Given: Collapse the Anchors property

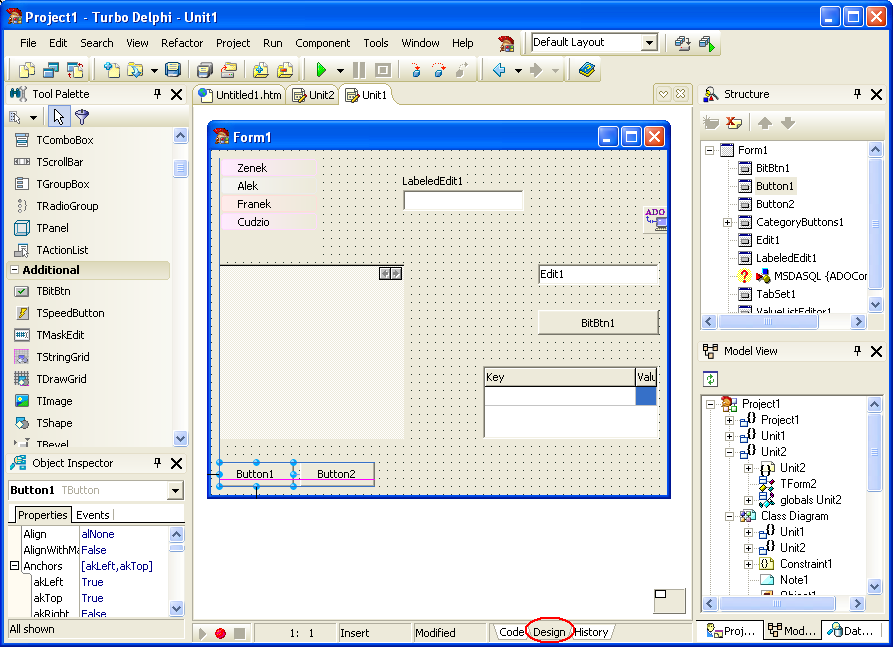Looking at the screenshot, I should tap(14, 566).
